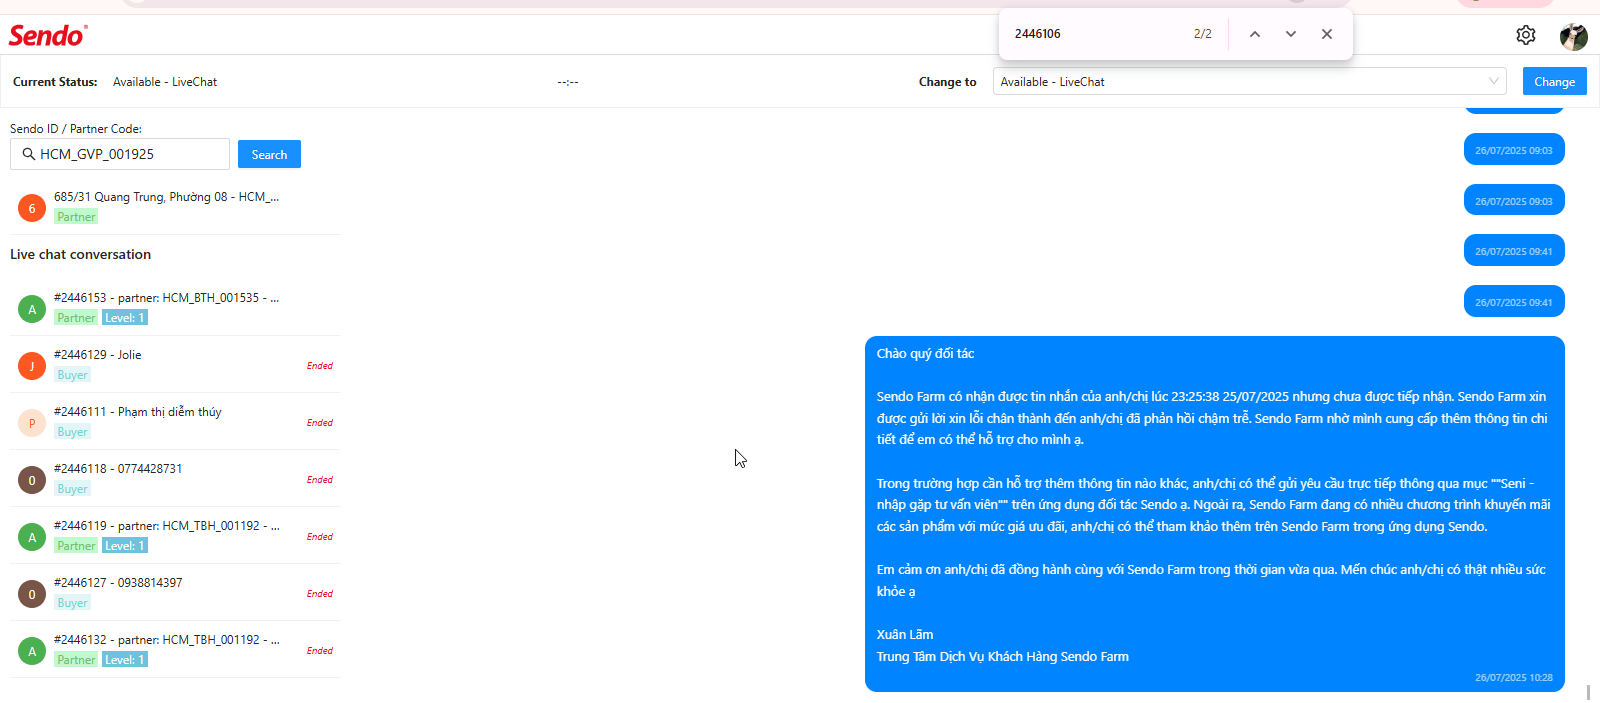Go to next find result

(x=1291, y=34)
